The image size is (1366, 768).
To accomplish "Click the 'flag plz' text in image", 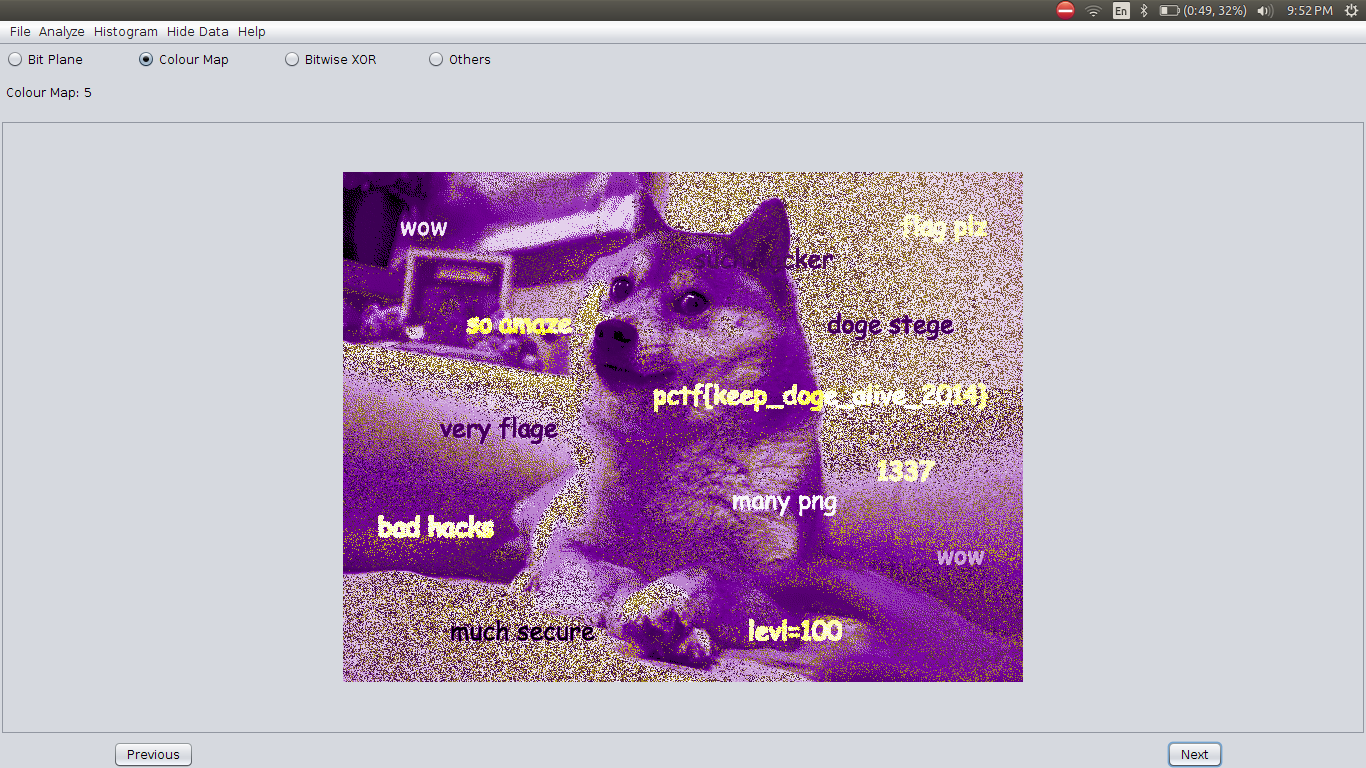I will pos(944,227).
